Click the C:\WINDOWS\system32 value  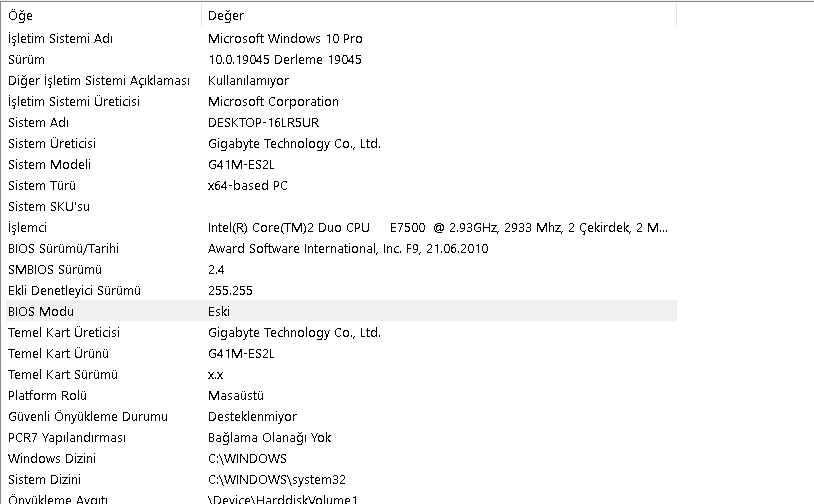(x=277, y=479)
